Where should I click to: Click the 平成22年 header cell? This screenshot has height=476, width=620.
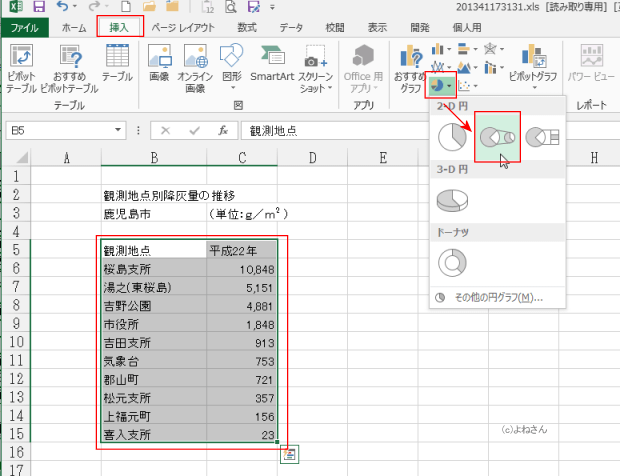click(x=242, y=250)
